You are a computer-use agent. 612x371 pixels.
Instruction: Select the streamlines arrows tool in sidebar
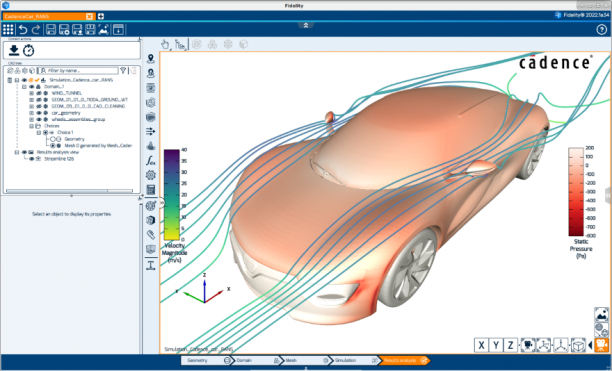pyautogui.click(x=151, y=131)
